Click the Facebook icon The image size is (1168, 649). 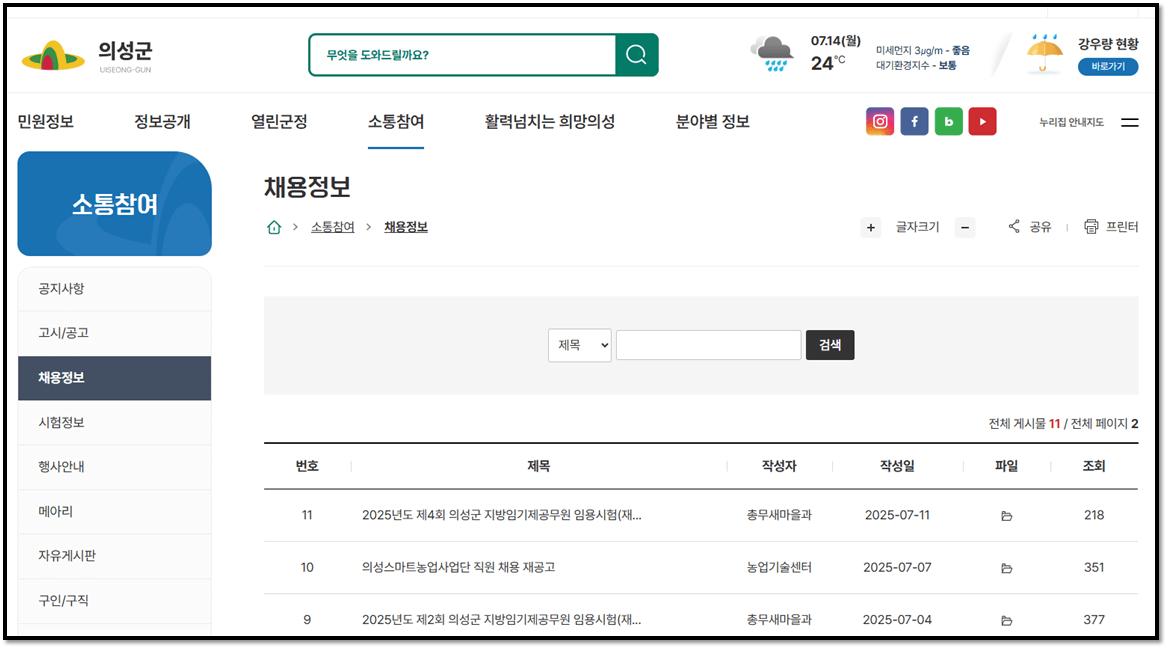tap(914, 121)
